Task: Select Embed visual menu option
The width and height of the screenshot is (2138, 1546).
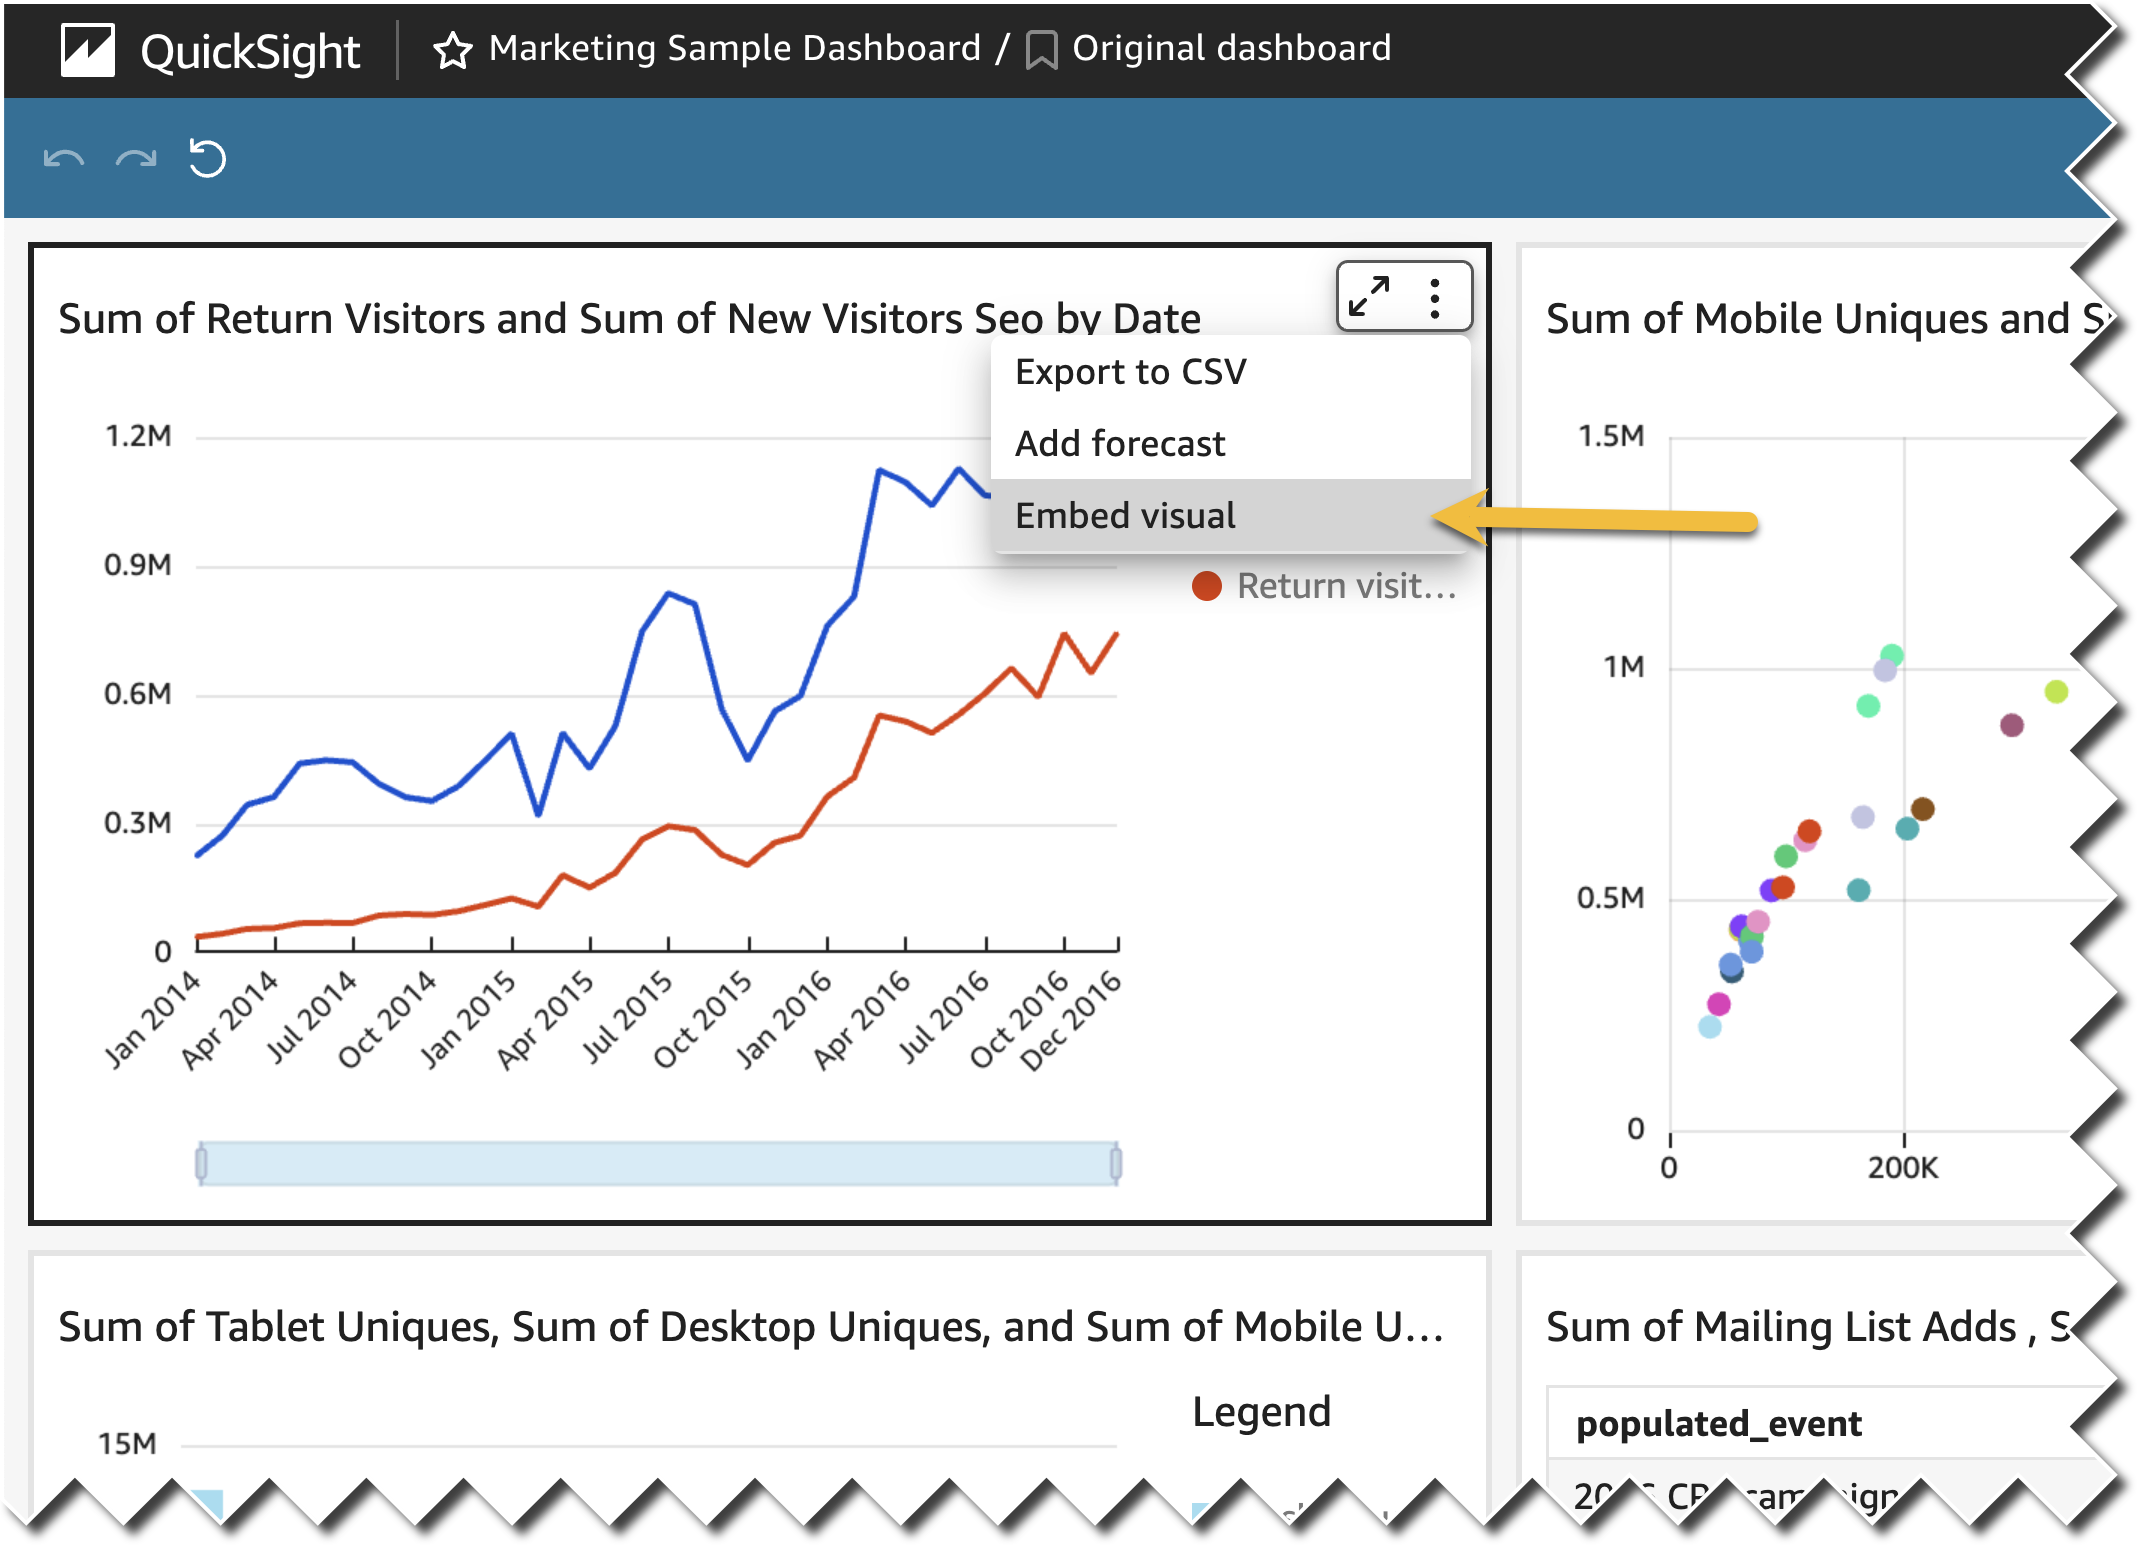Action: tap(1125, 516)
